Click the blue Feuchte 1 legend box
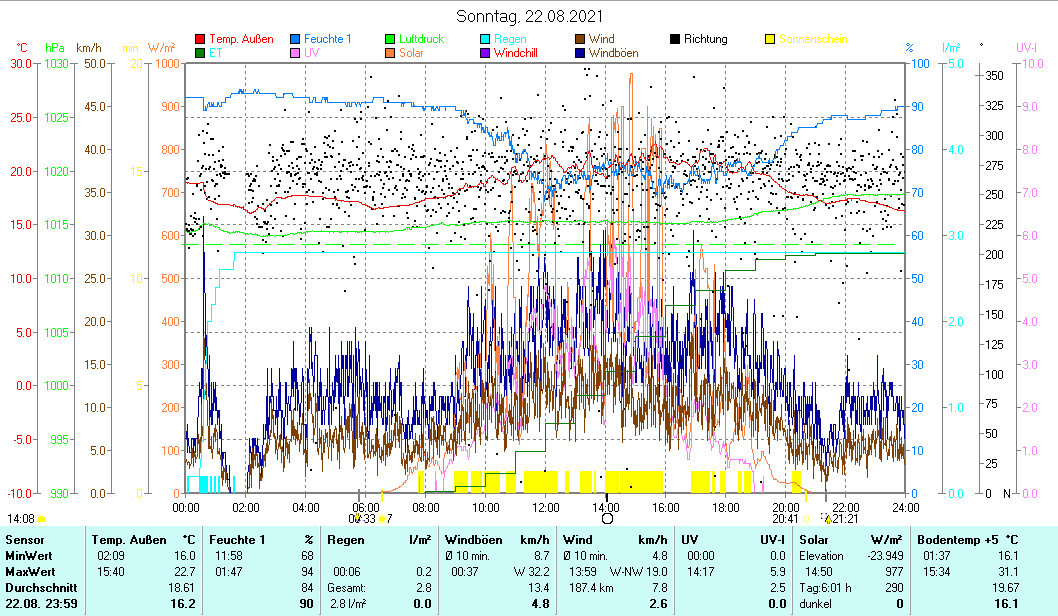Viewport: 1058px width, 616px height. tap(295, 40)
